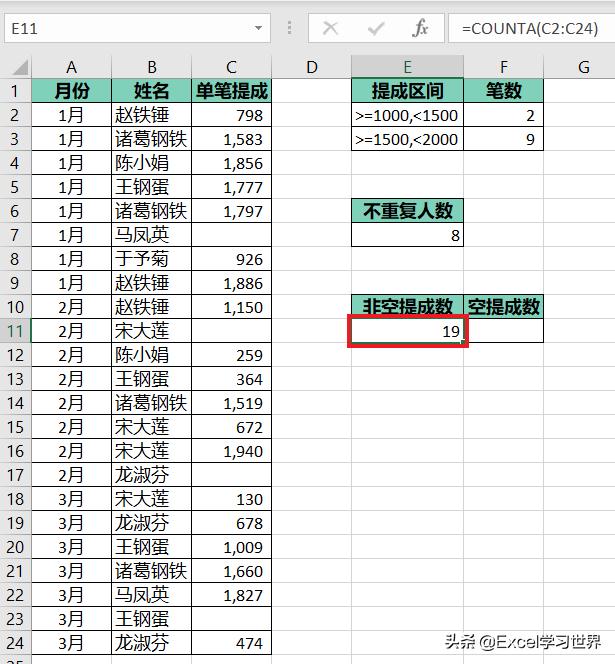Screen dimensions: 615x664
Task: Click the formula bar with =COUNTA(C2:C24)
Action: pyautogui.click(x=532, y=28)
